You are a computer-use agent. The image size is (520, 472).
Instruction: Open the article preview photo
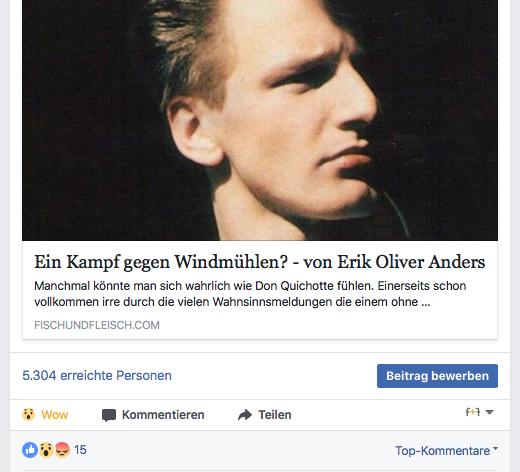tap(260, 120)
